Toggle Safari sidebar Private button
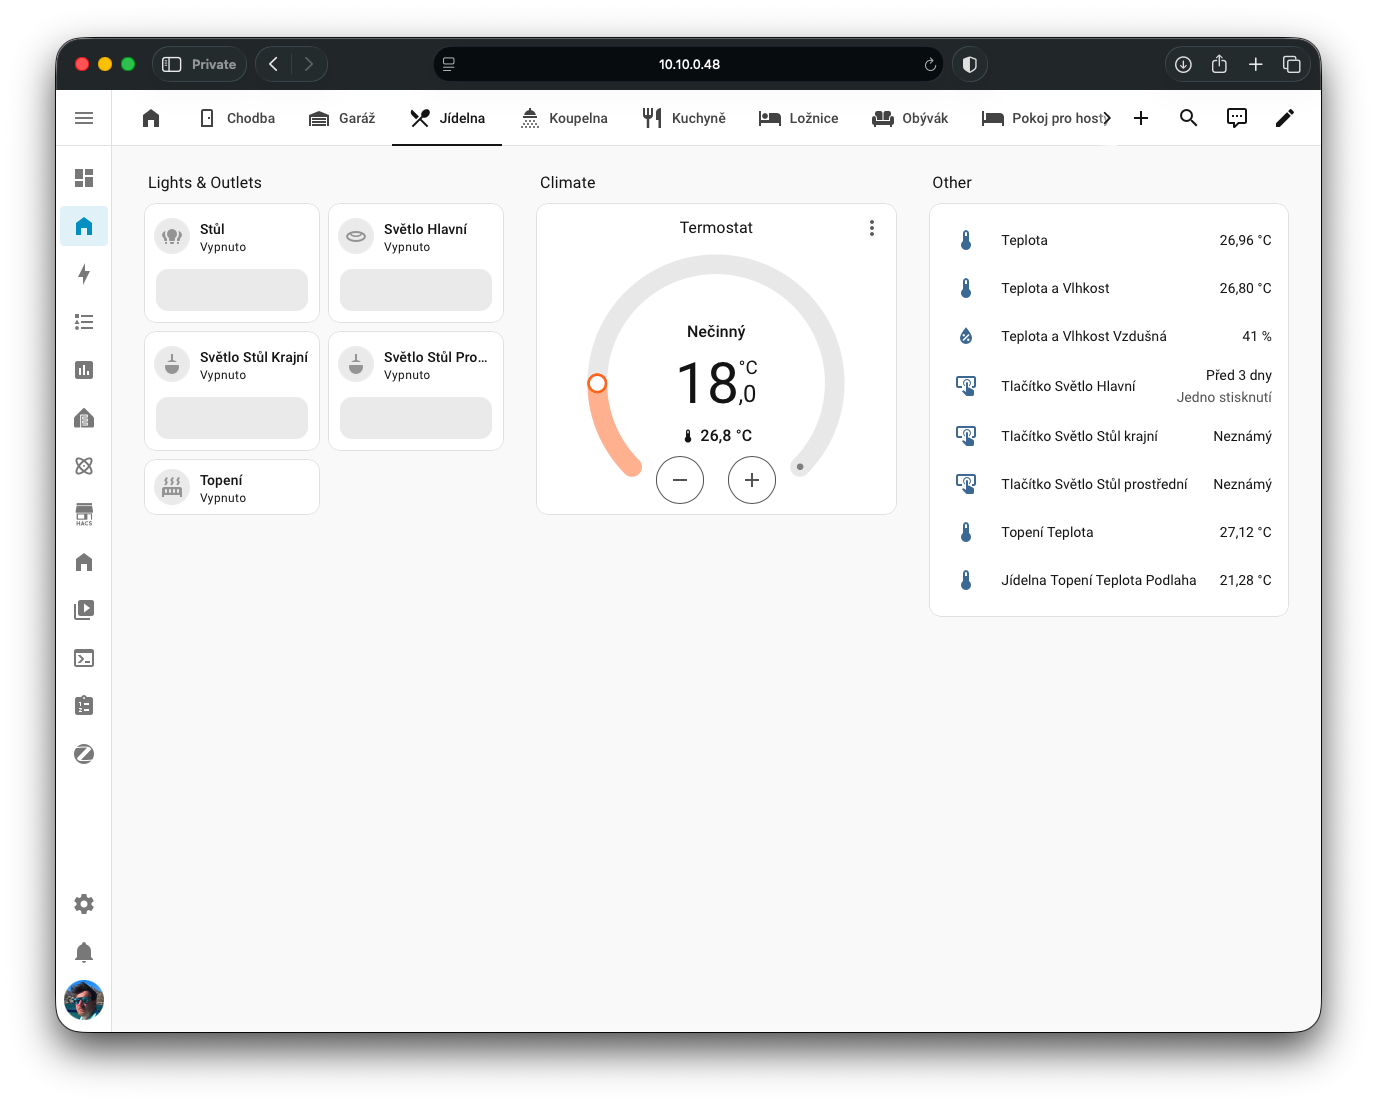 199,64
